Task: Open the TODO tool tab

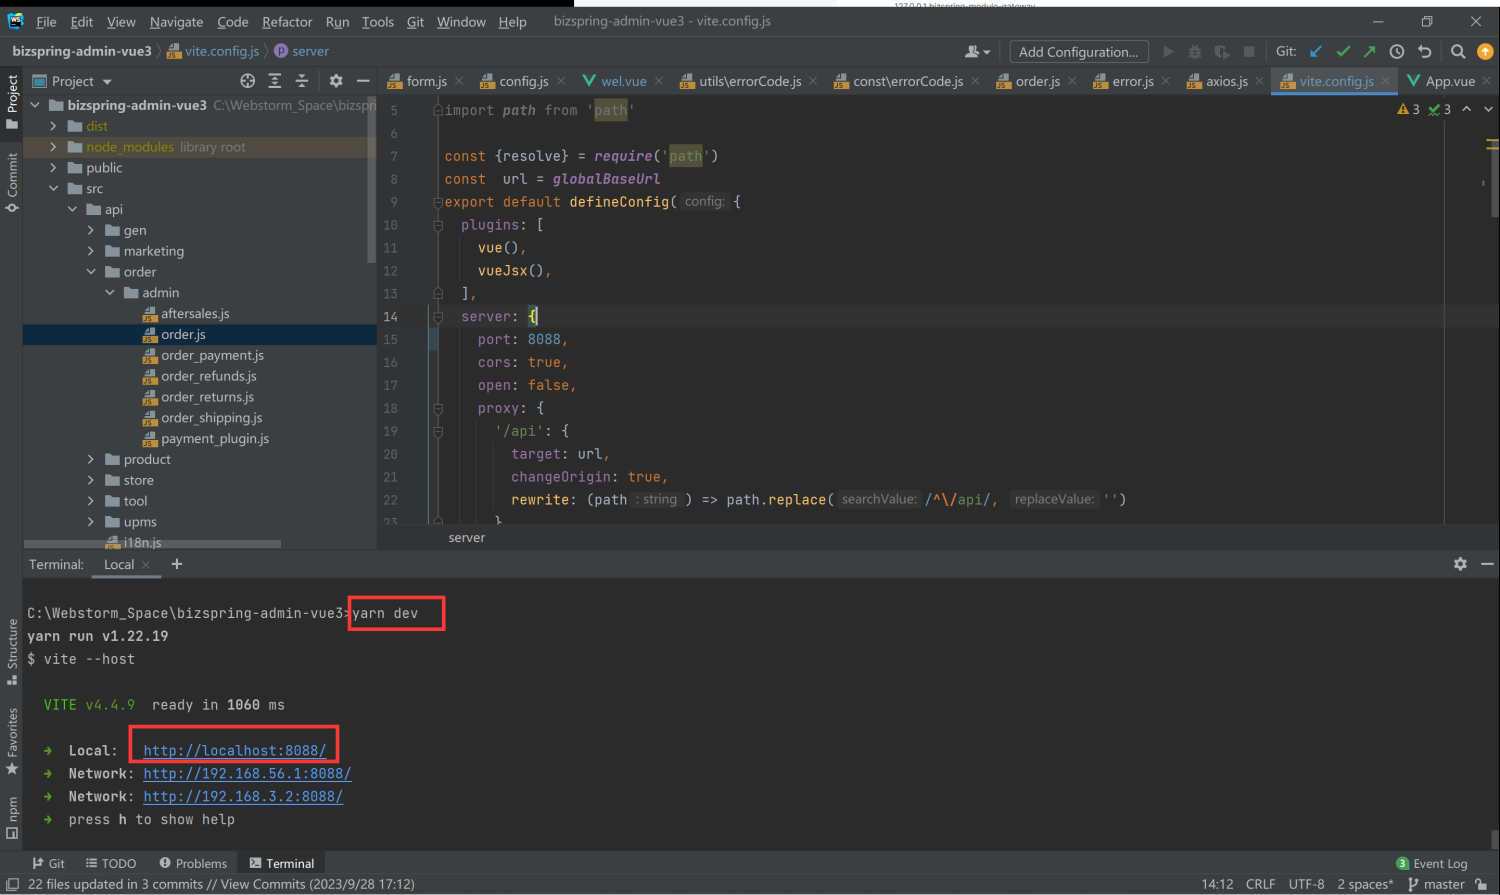Action: (x=111, y=863)
